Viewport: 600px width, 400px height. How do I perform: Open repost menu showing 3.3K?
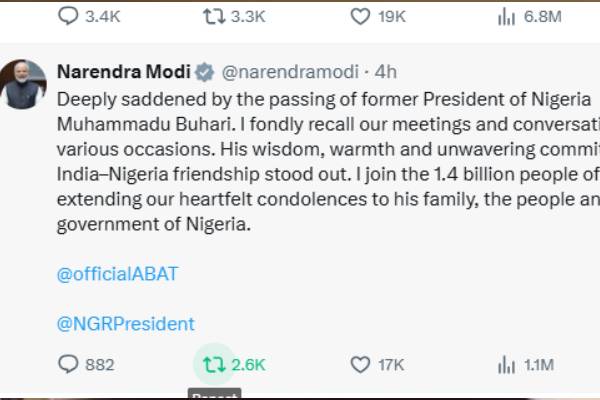point(213,16)
